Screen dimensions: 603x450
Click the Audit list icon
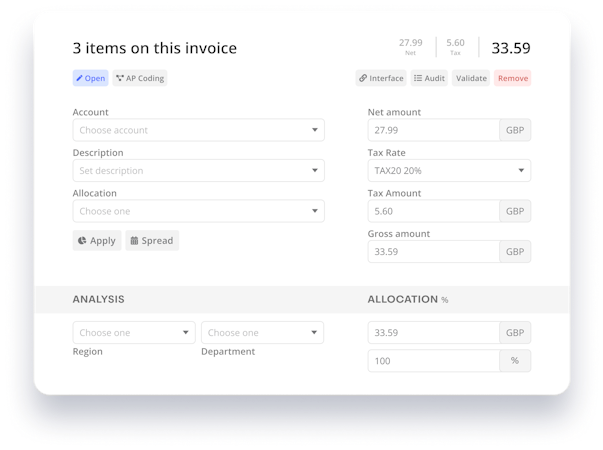tap(418, 78)
